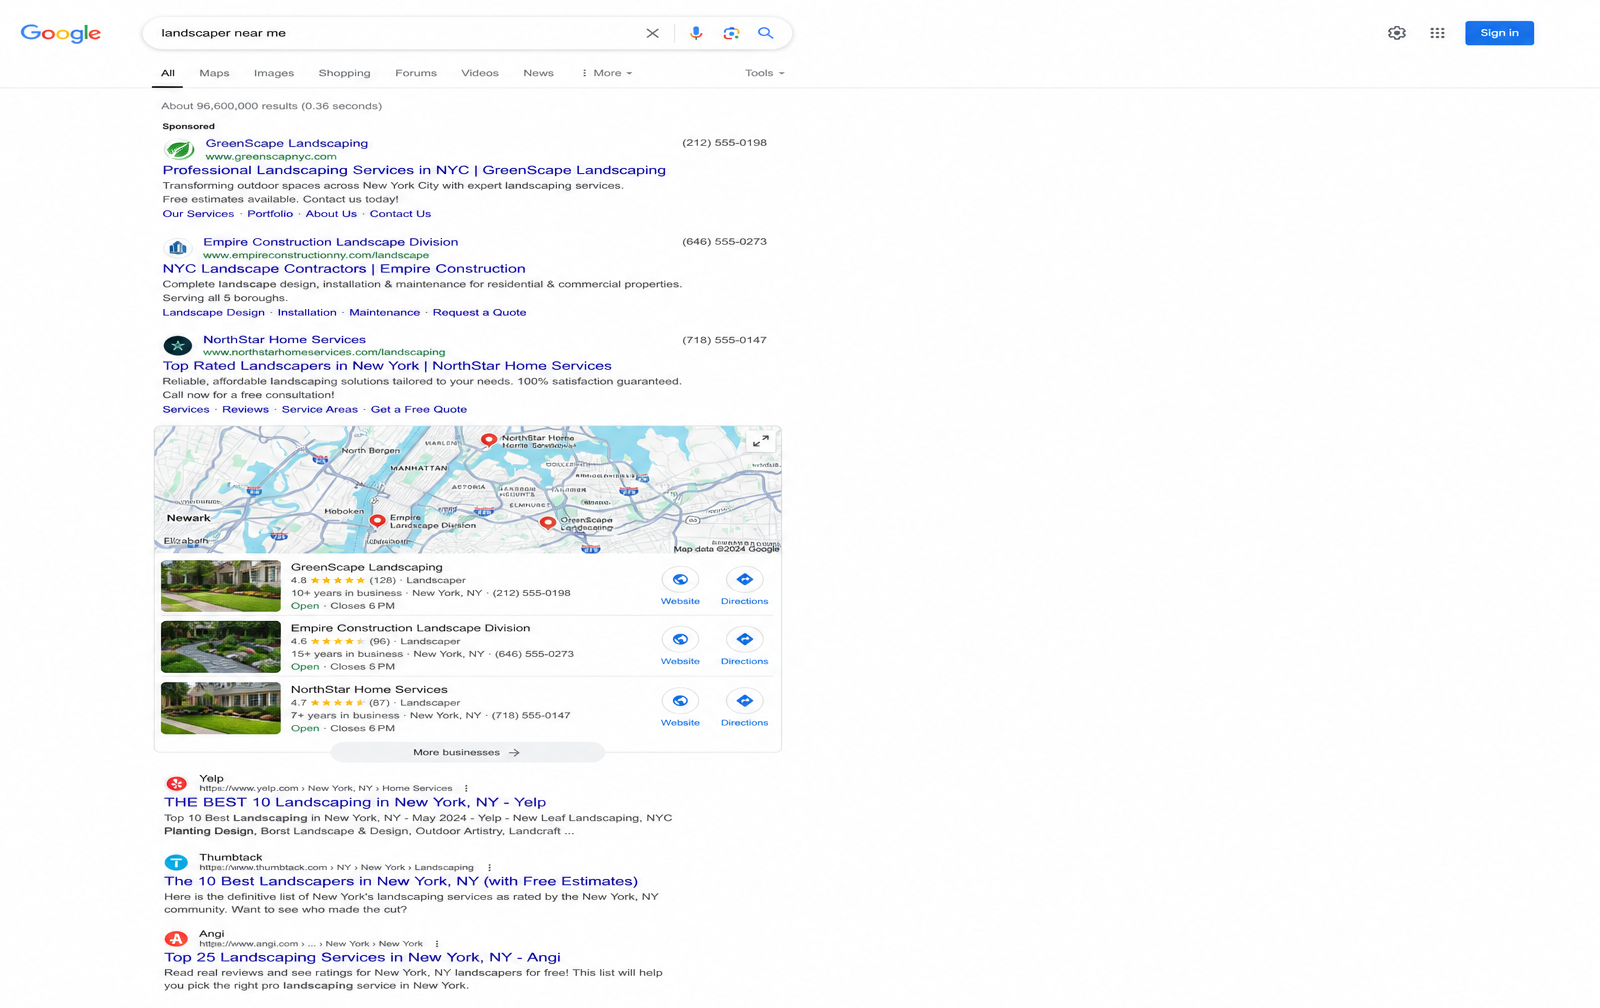Open GreenScape Landscaping Website icon
This screenshot has width=1600, height=1008.
click(680, 580)
